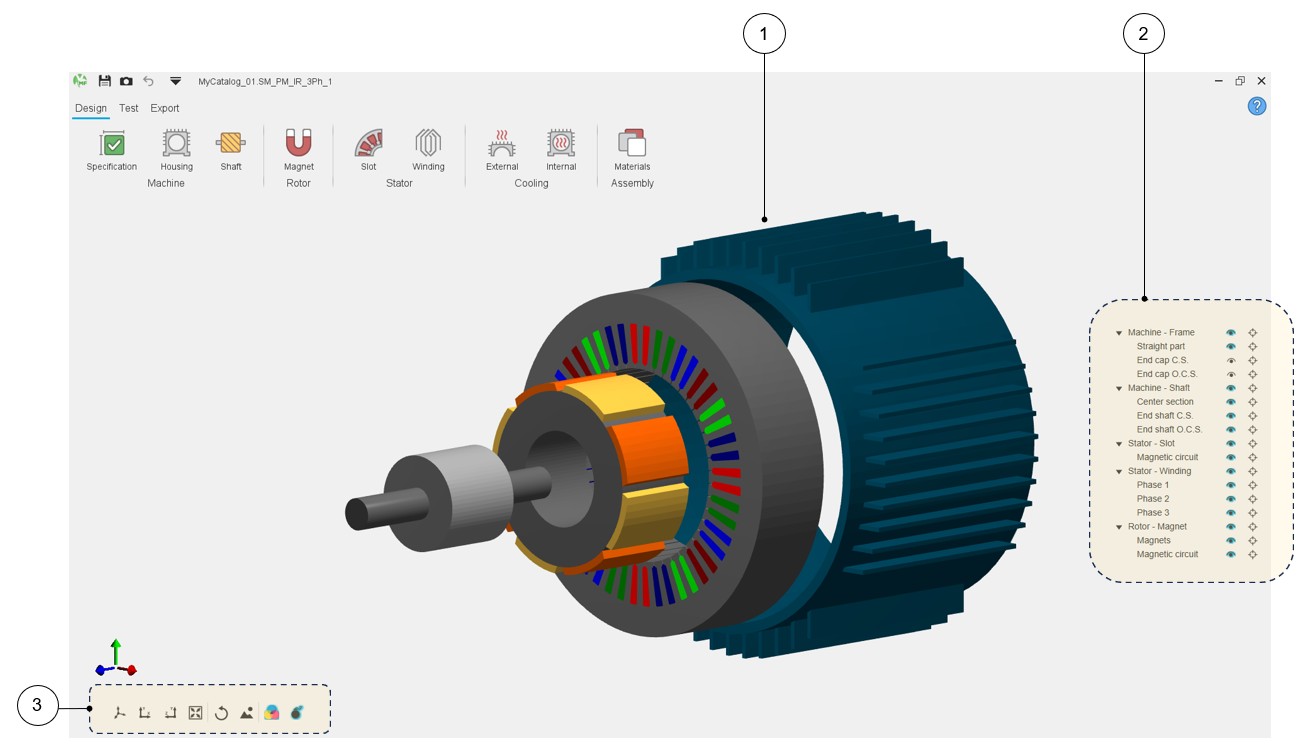Click the mountain picture background icon
The width and height of the screenshot is (1311, 748).
[246, 713]
